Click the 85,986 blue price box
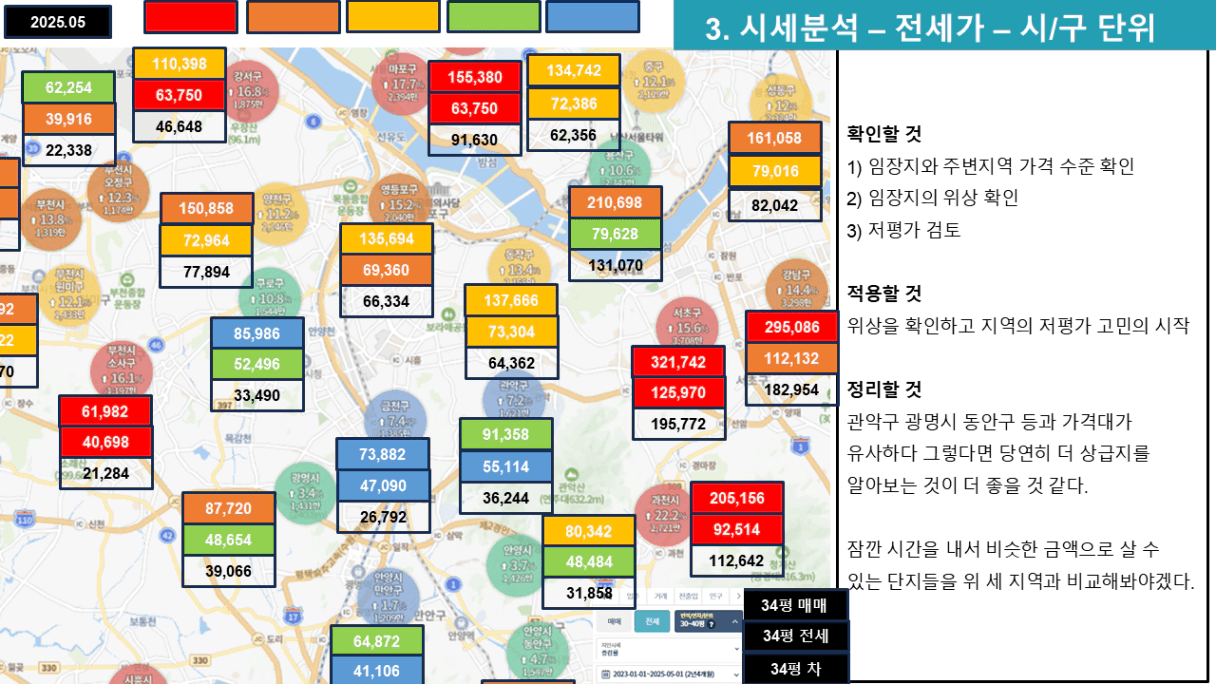The width and height of the screenshot is (1216, 684). tap(257, 333)
